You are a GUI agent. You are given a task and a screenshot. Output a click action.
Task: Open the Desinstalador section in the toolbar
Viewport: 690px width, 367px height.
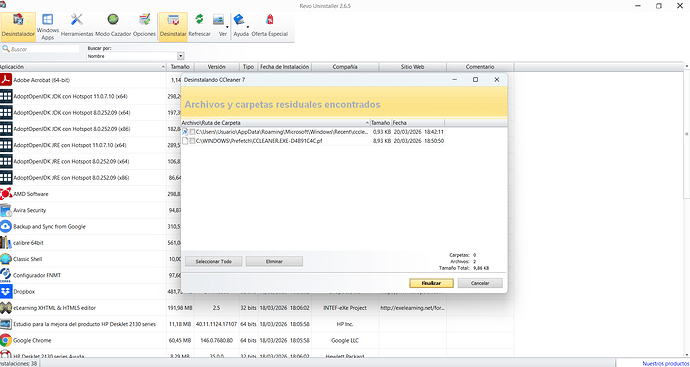coord(18,26)
